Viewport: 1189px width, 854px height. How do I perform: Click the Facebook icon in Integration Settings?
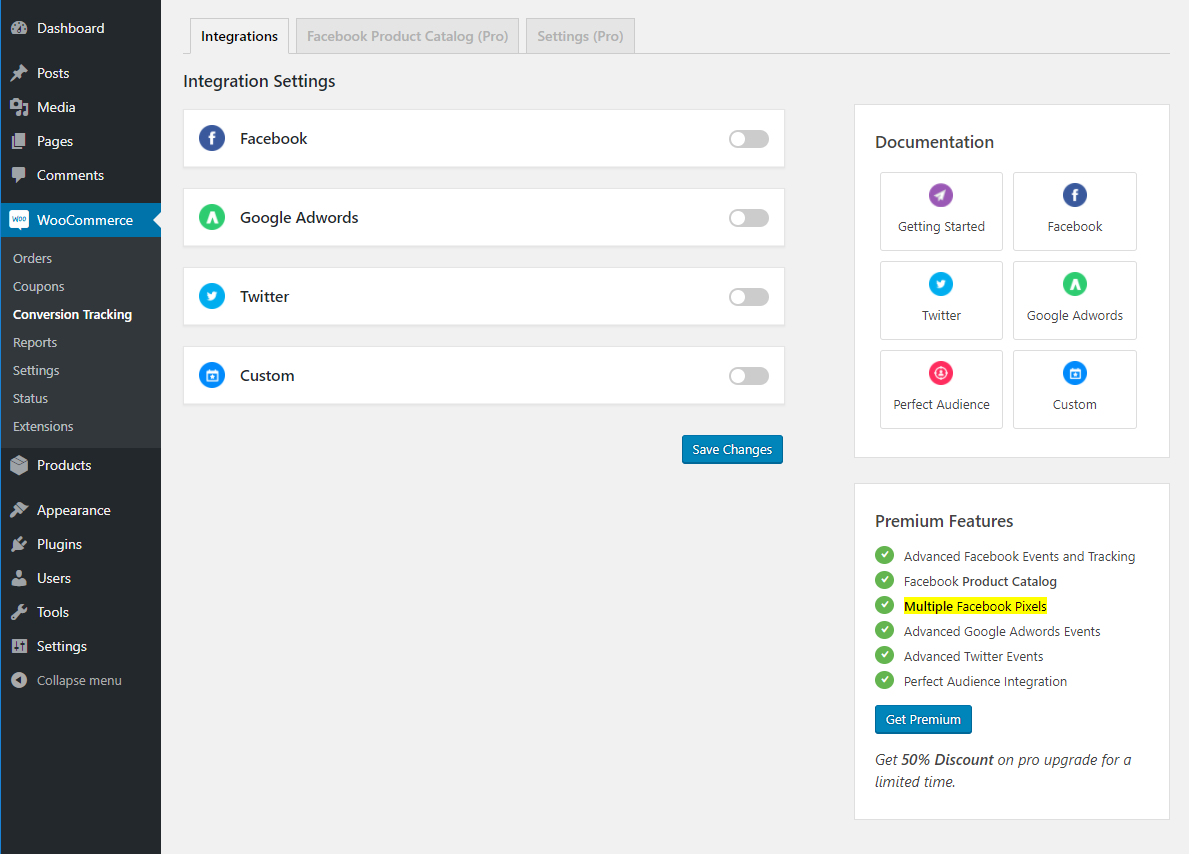212,138
